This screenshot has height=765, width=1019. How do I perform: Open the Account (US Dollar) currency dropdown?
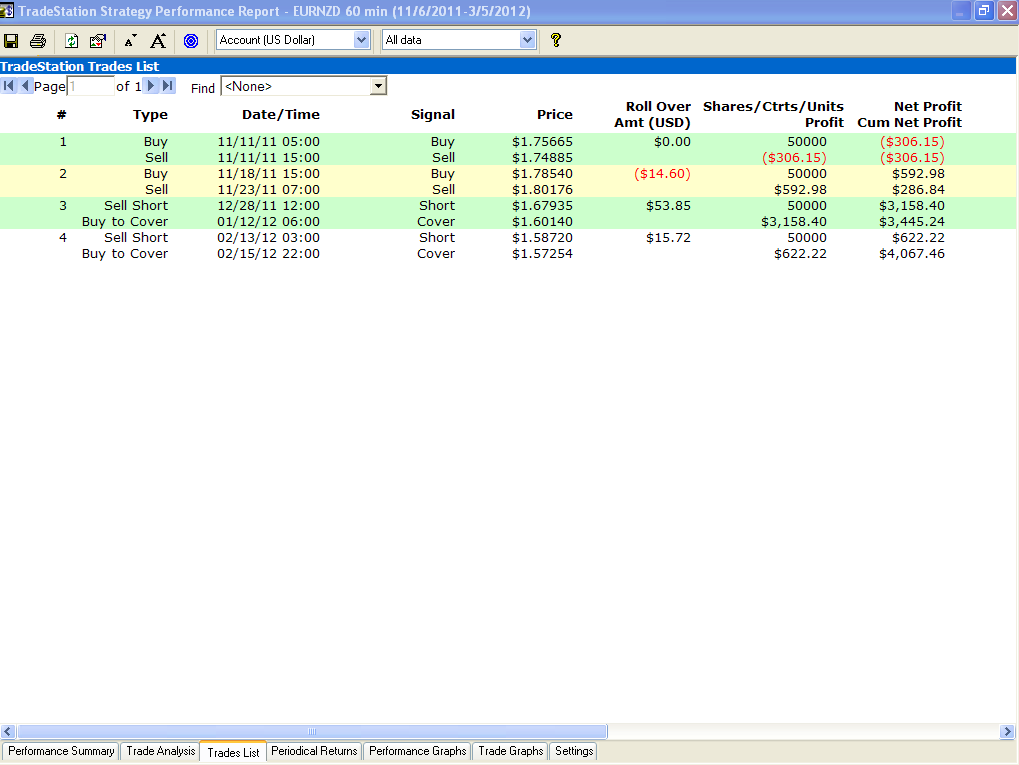[x=293, y=40]
